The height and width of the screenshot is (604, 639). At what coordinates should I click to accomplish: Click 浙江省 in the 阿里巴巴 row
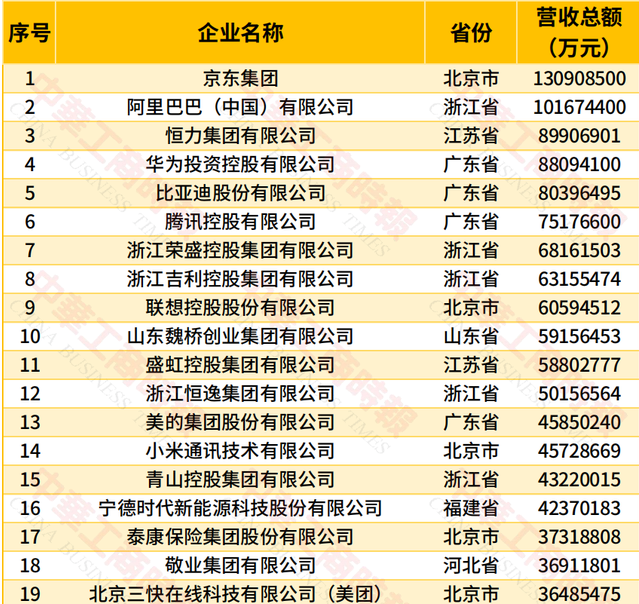(x=471, y=107)
